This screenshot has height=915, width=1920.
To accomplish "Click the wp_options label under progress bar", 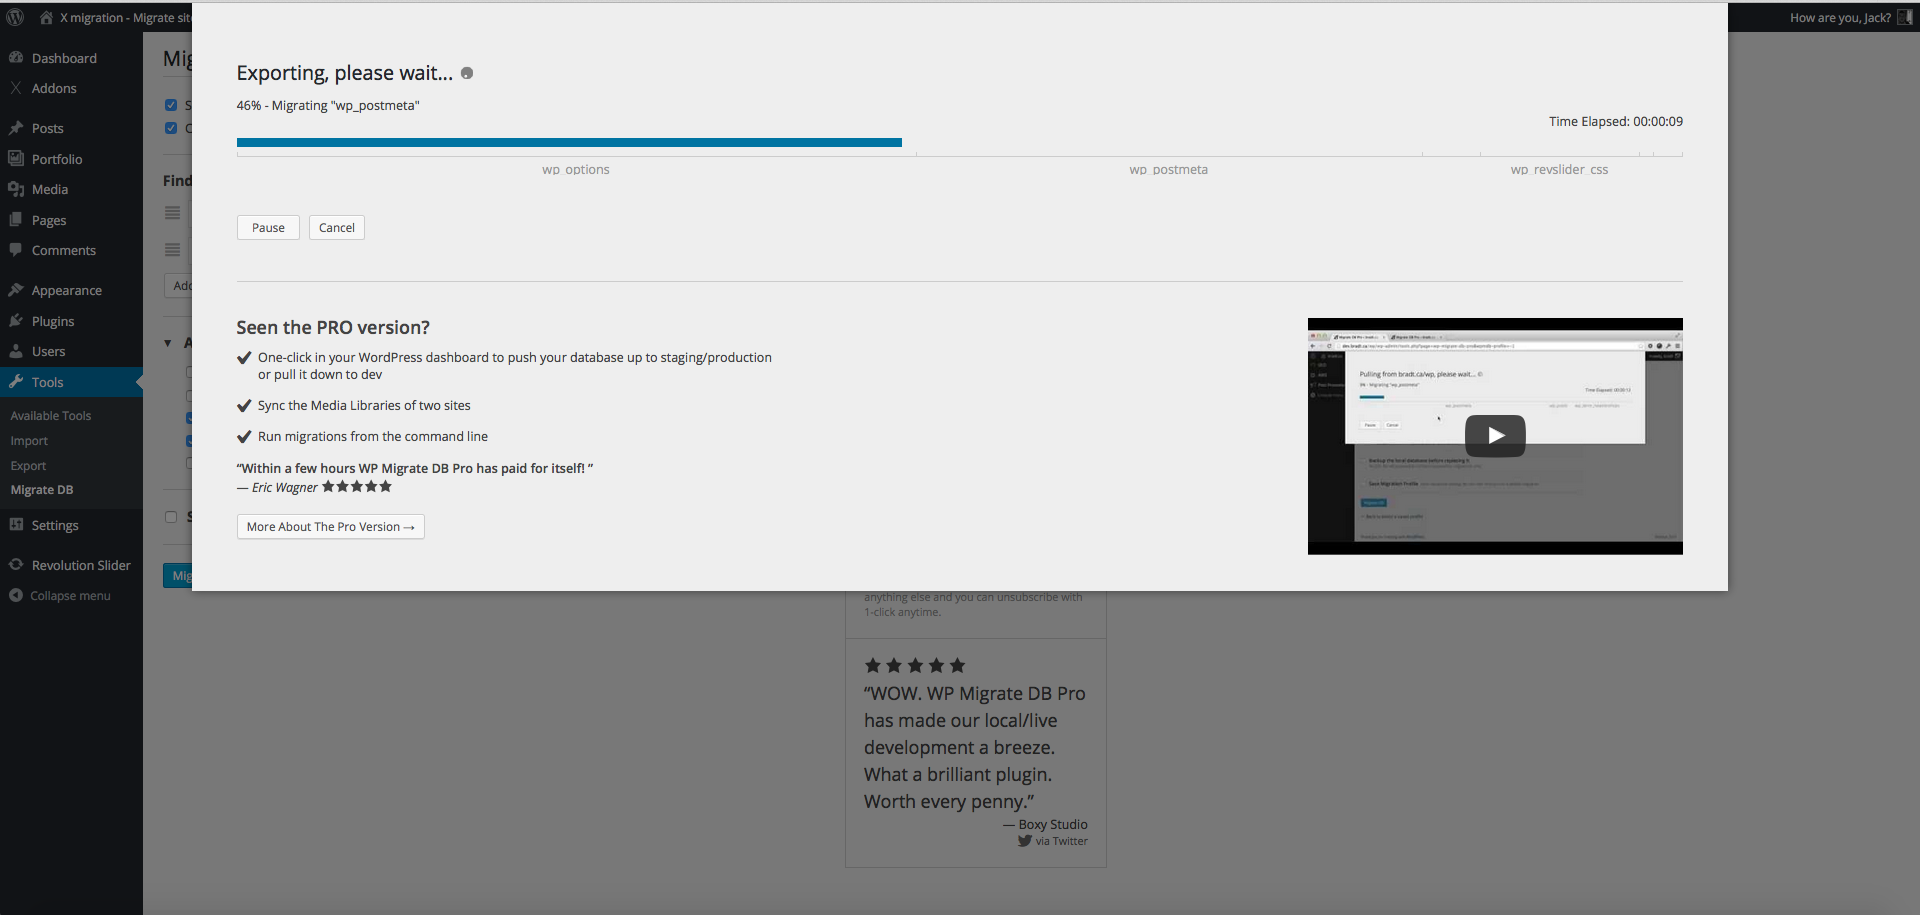I will point(576,170).
